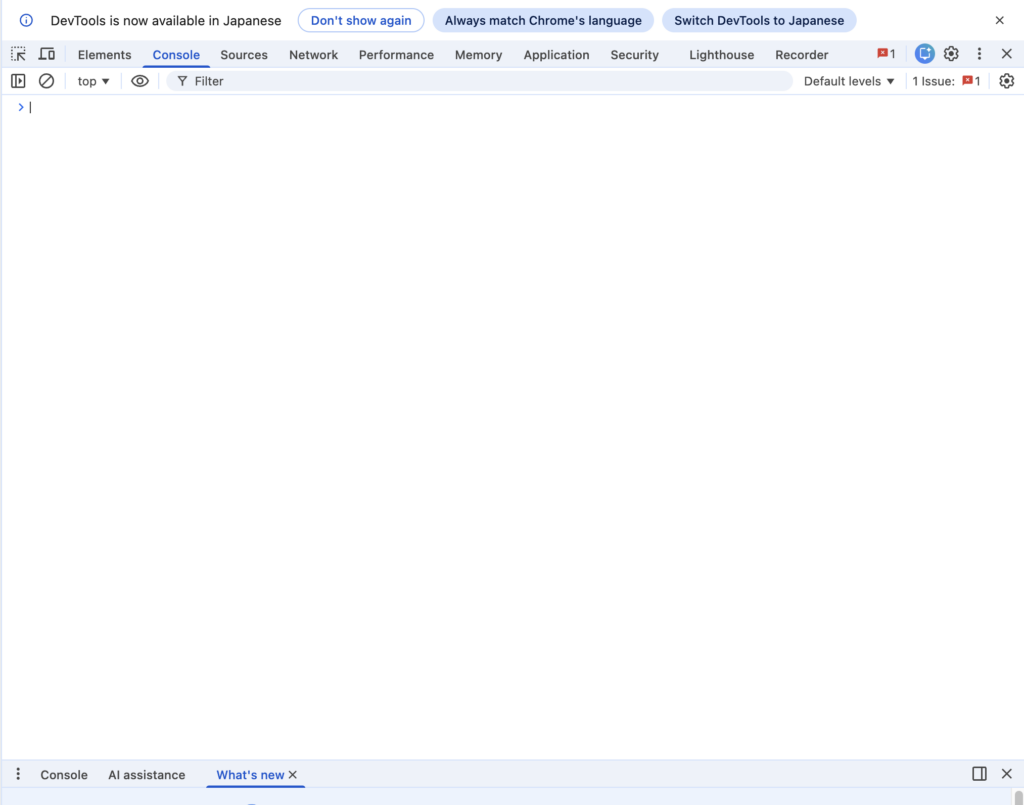Activate the inspect element picker icon
The height and width of the screenshot is (805, 1024).
(18, 54)
